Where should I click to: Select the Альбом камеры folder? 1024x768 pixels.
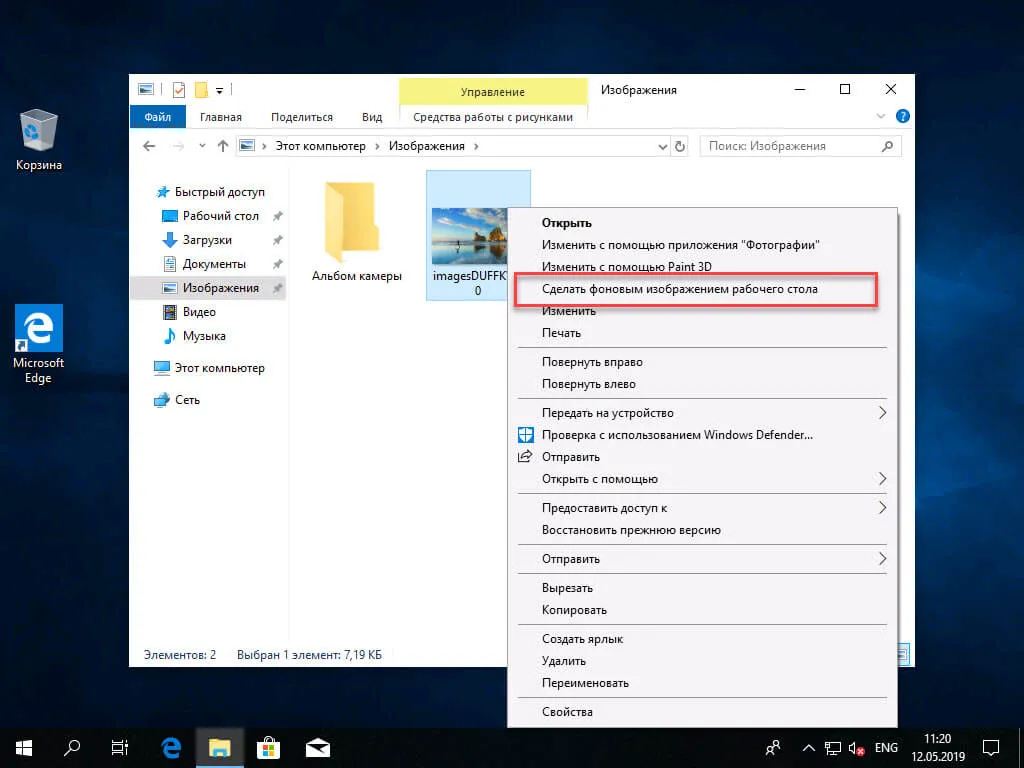point(357,232)
